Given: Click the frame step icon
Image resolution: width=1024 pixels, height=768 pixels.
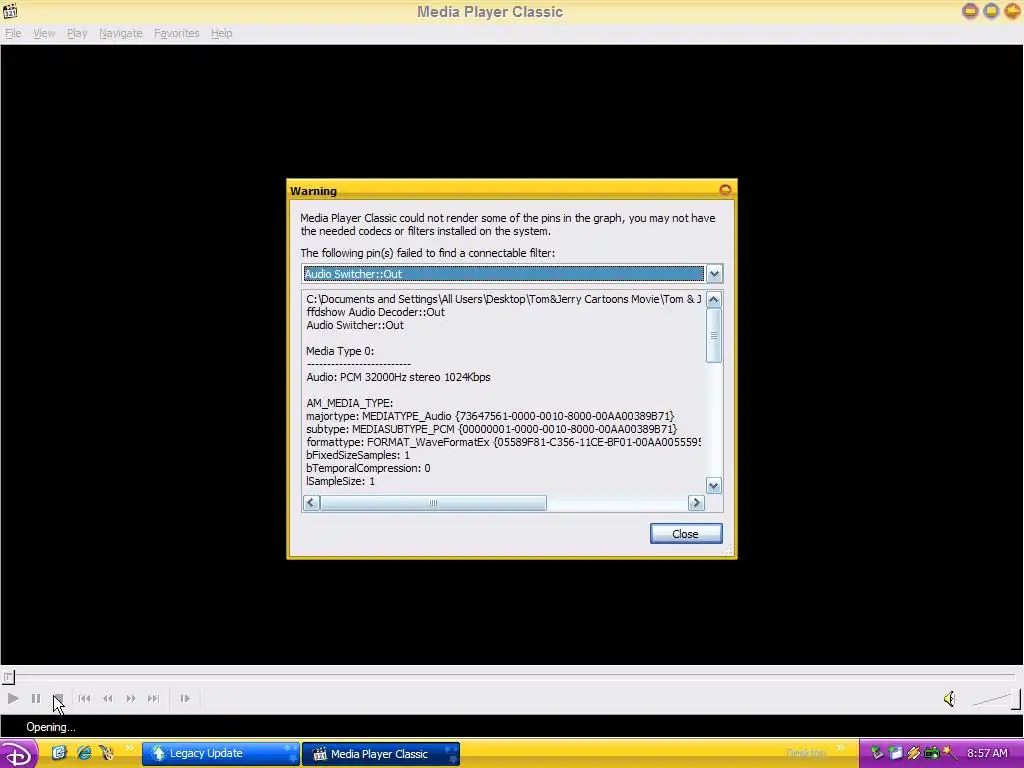Looking at the screenshot, I should tap(185, 698).
